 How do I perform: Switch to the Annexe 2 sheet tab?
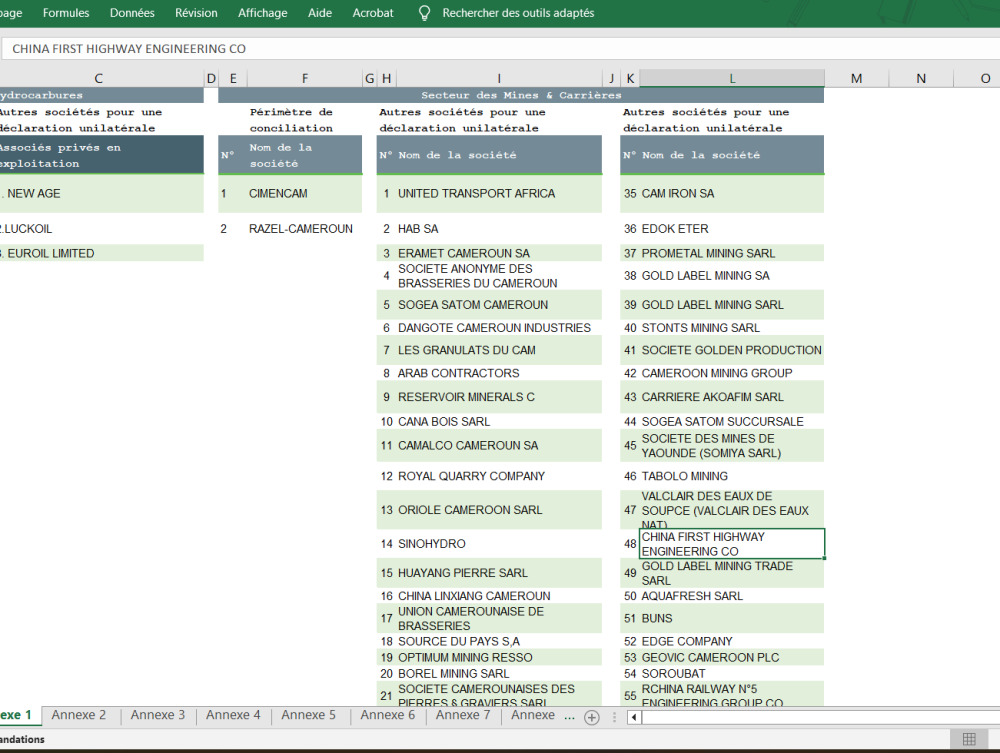click(78, 715)
